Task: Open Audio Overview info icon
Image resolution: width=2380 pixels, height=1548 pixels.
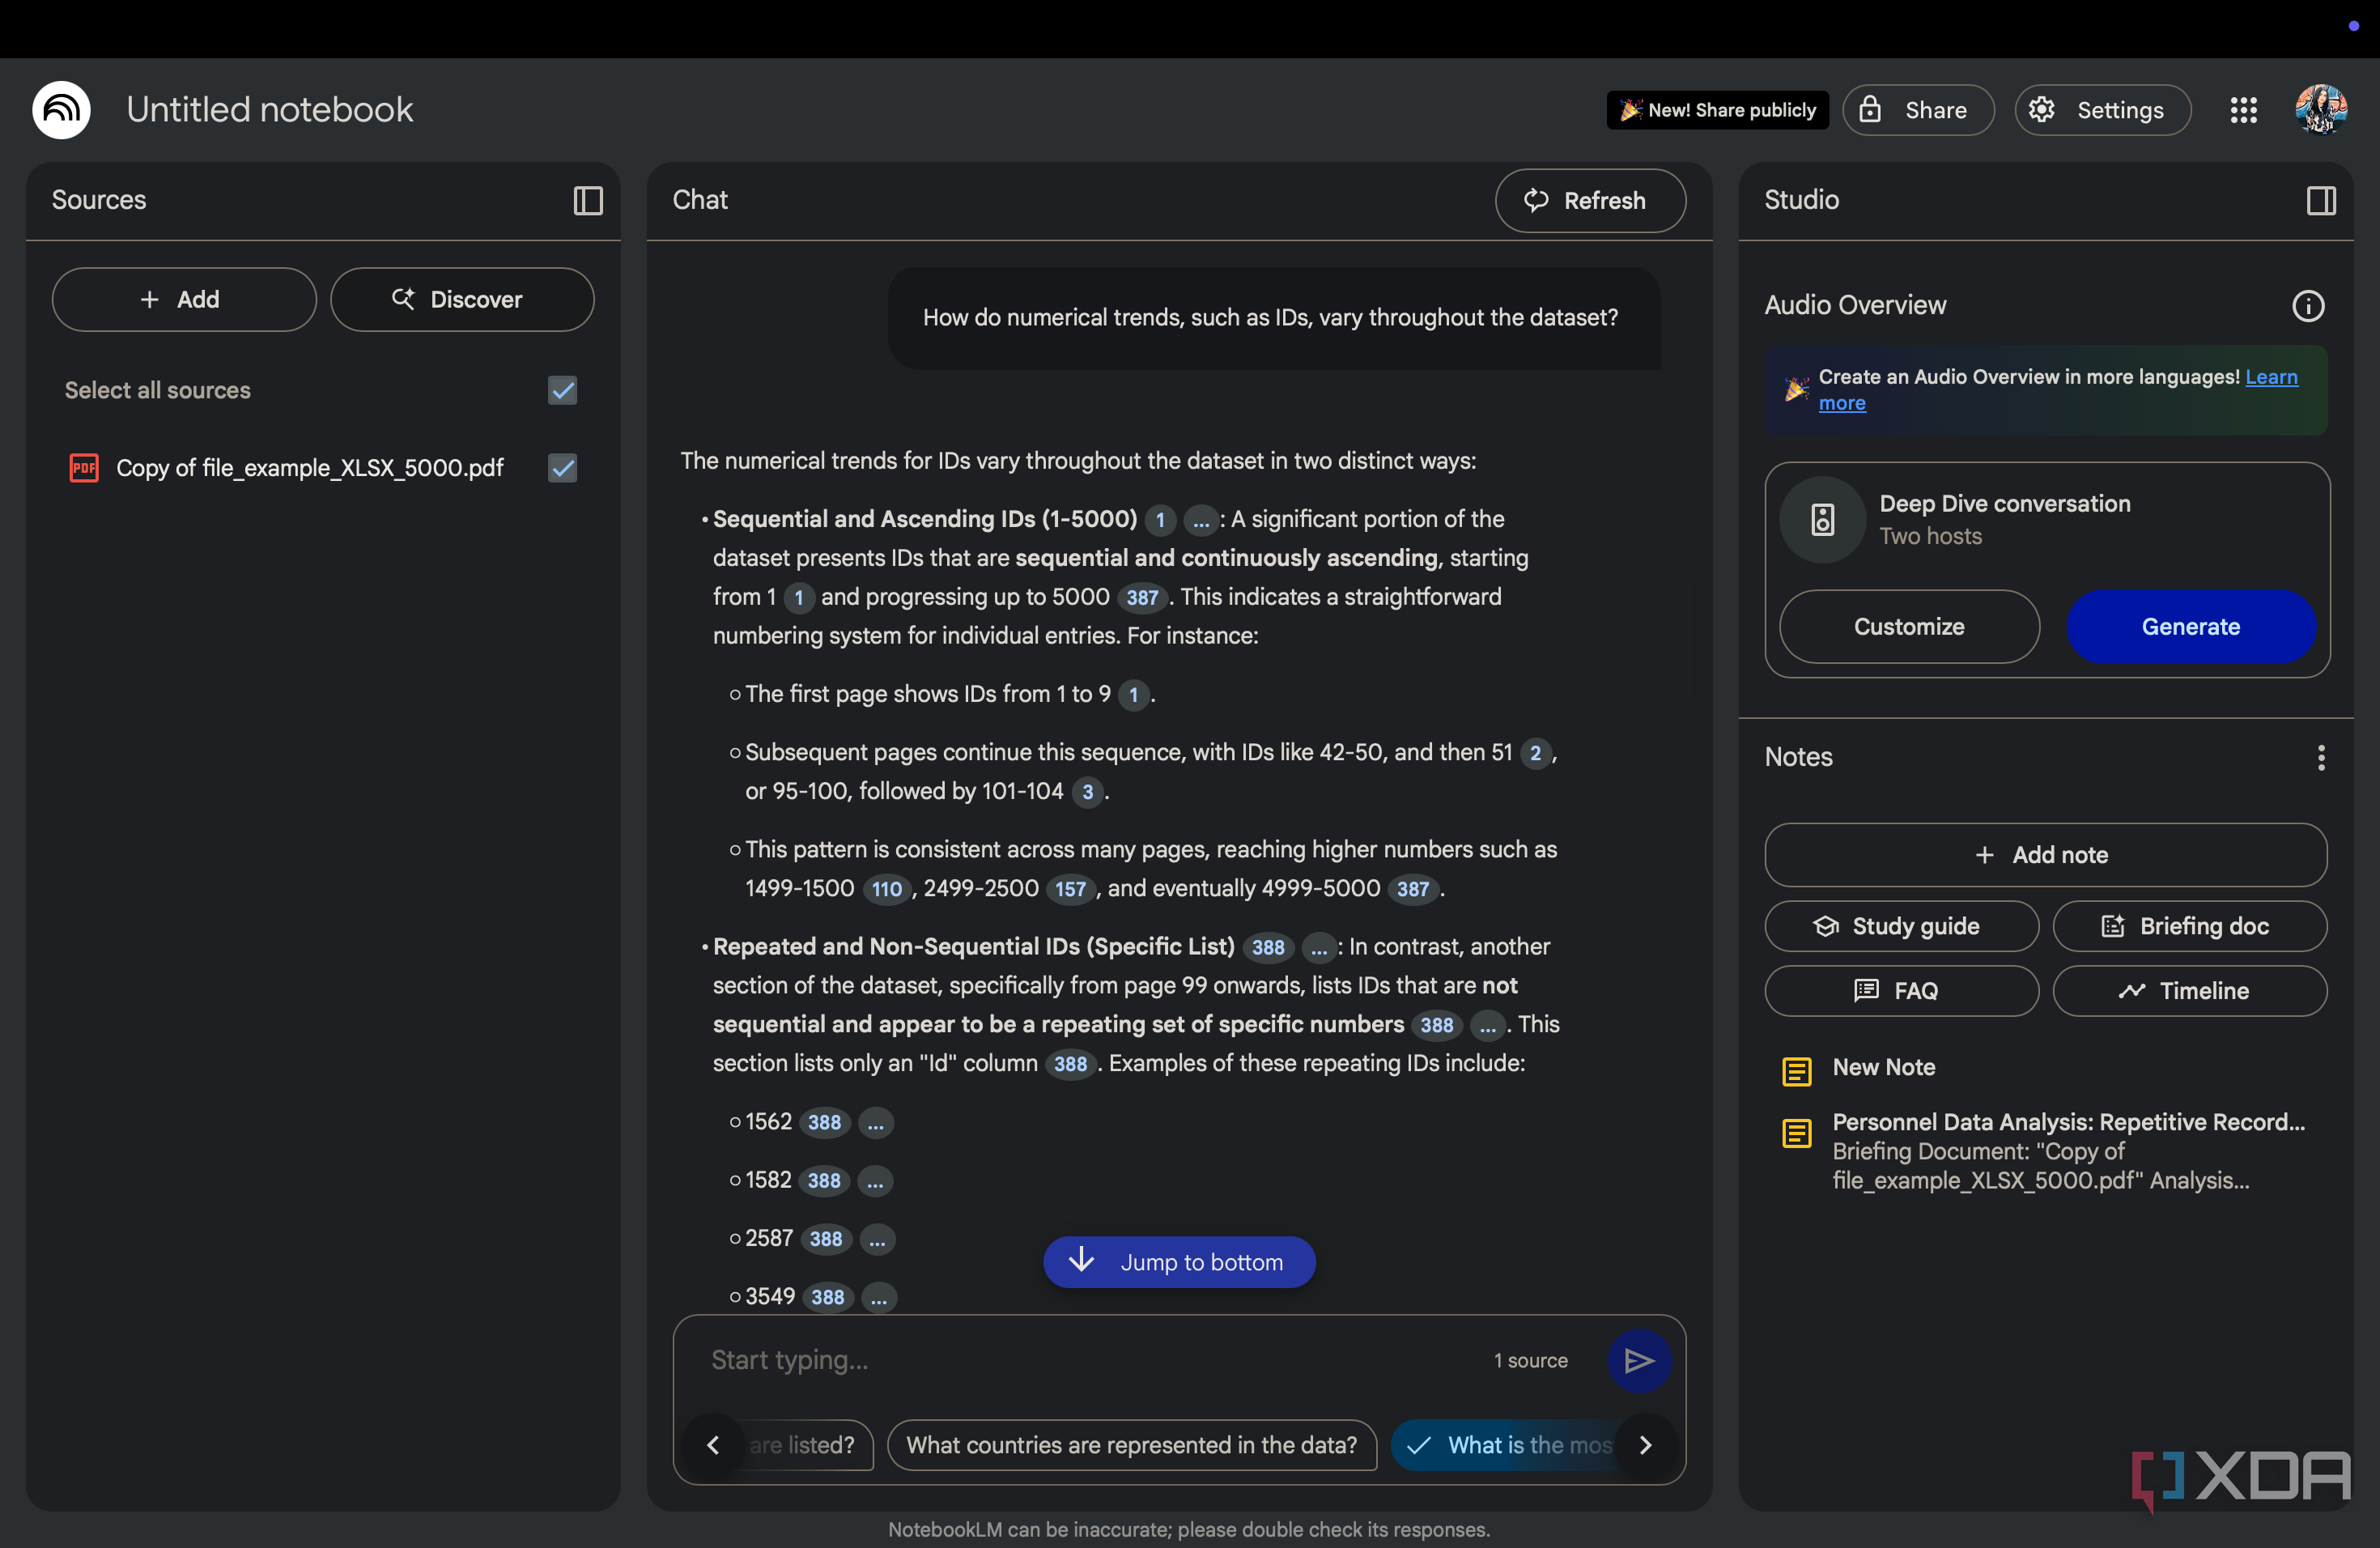Action: 2308,306
